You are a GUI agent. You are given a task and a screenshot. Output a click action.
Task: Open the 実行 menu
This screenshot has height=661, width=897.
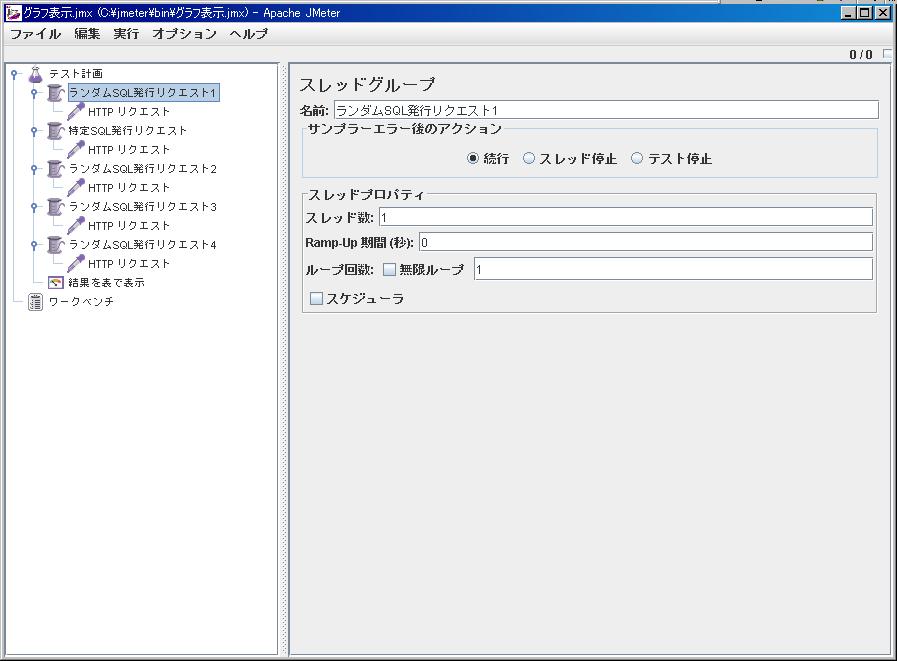(126, 34)
